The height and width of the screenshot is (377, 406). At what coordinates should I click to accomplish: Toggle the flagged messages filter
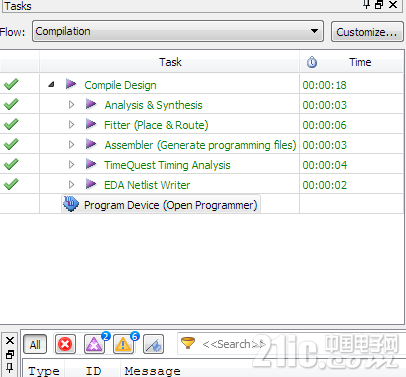(153, 344)
